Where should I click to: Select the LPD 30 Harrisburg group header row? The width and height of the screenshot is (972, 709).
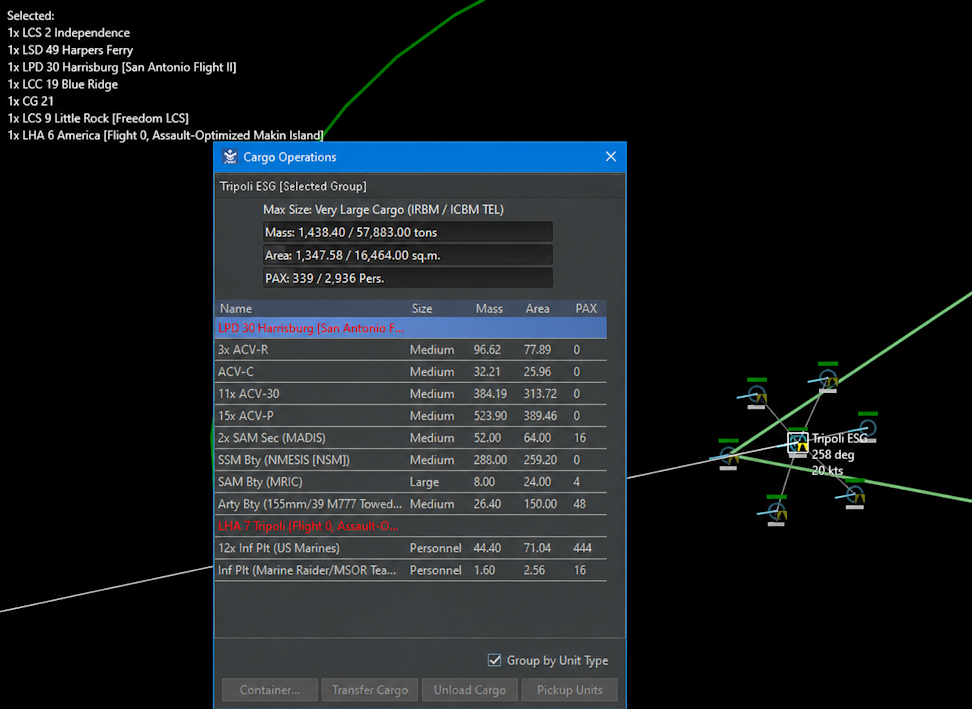[x=410, y=328]
